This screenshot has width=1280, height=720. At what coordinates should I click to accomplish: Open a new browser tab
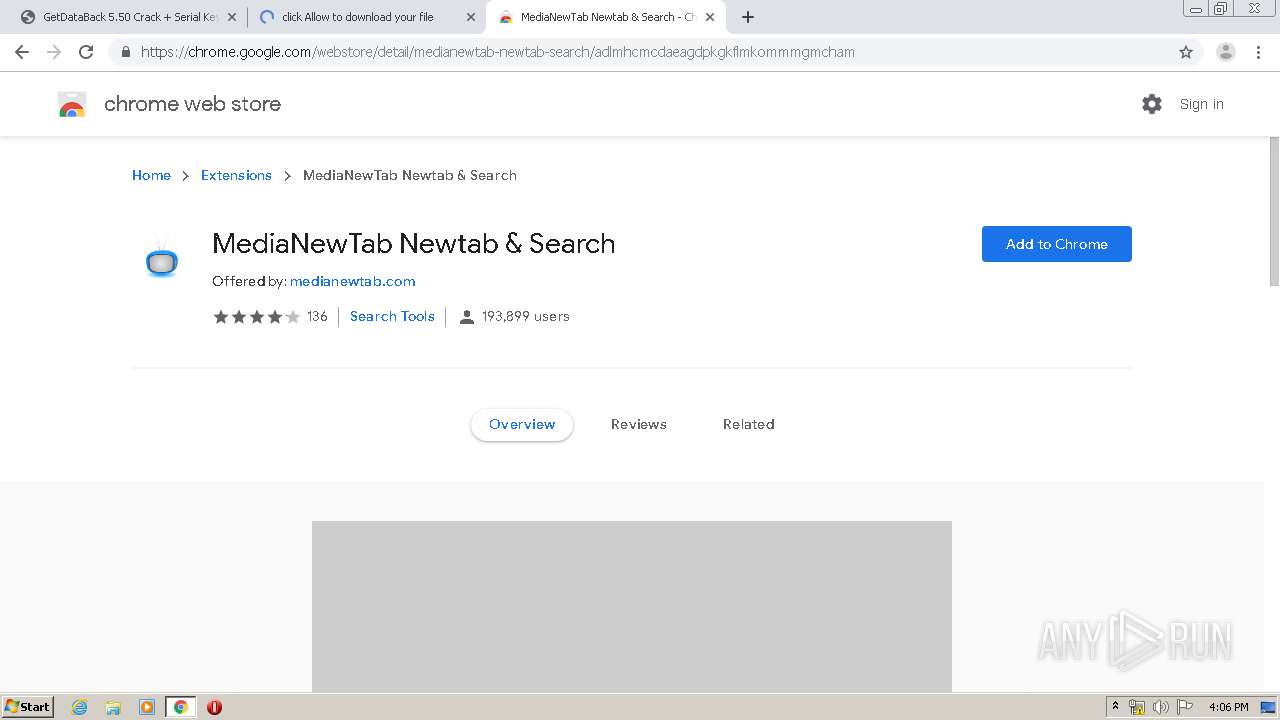coord(748,17)
